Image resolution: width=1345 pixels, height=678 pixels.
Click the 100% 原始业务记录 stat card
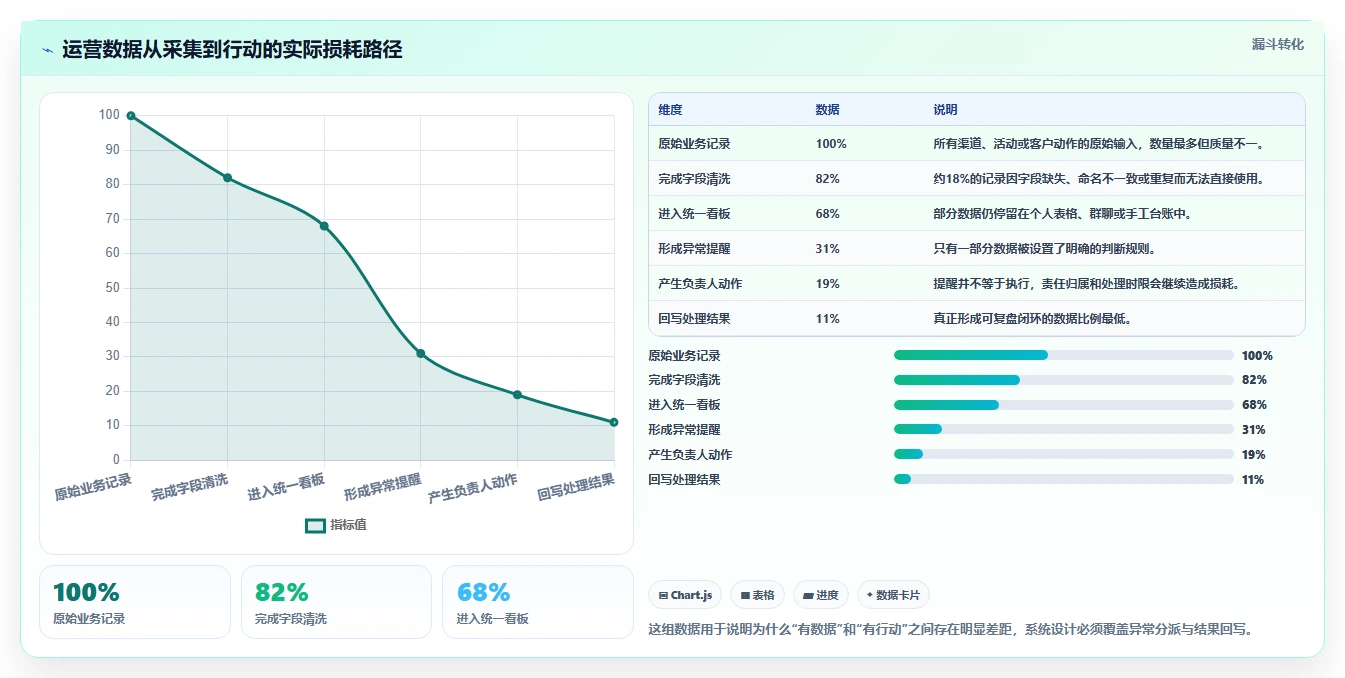[x=135, y=602]
